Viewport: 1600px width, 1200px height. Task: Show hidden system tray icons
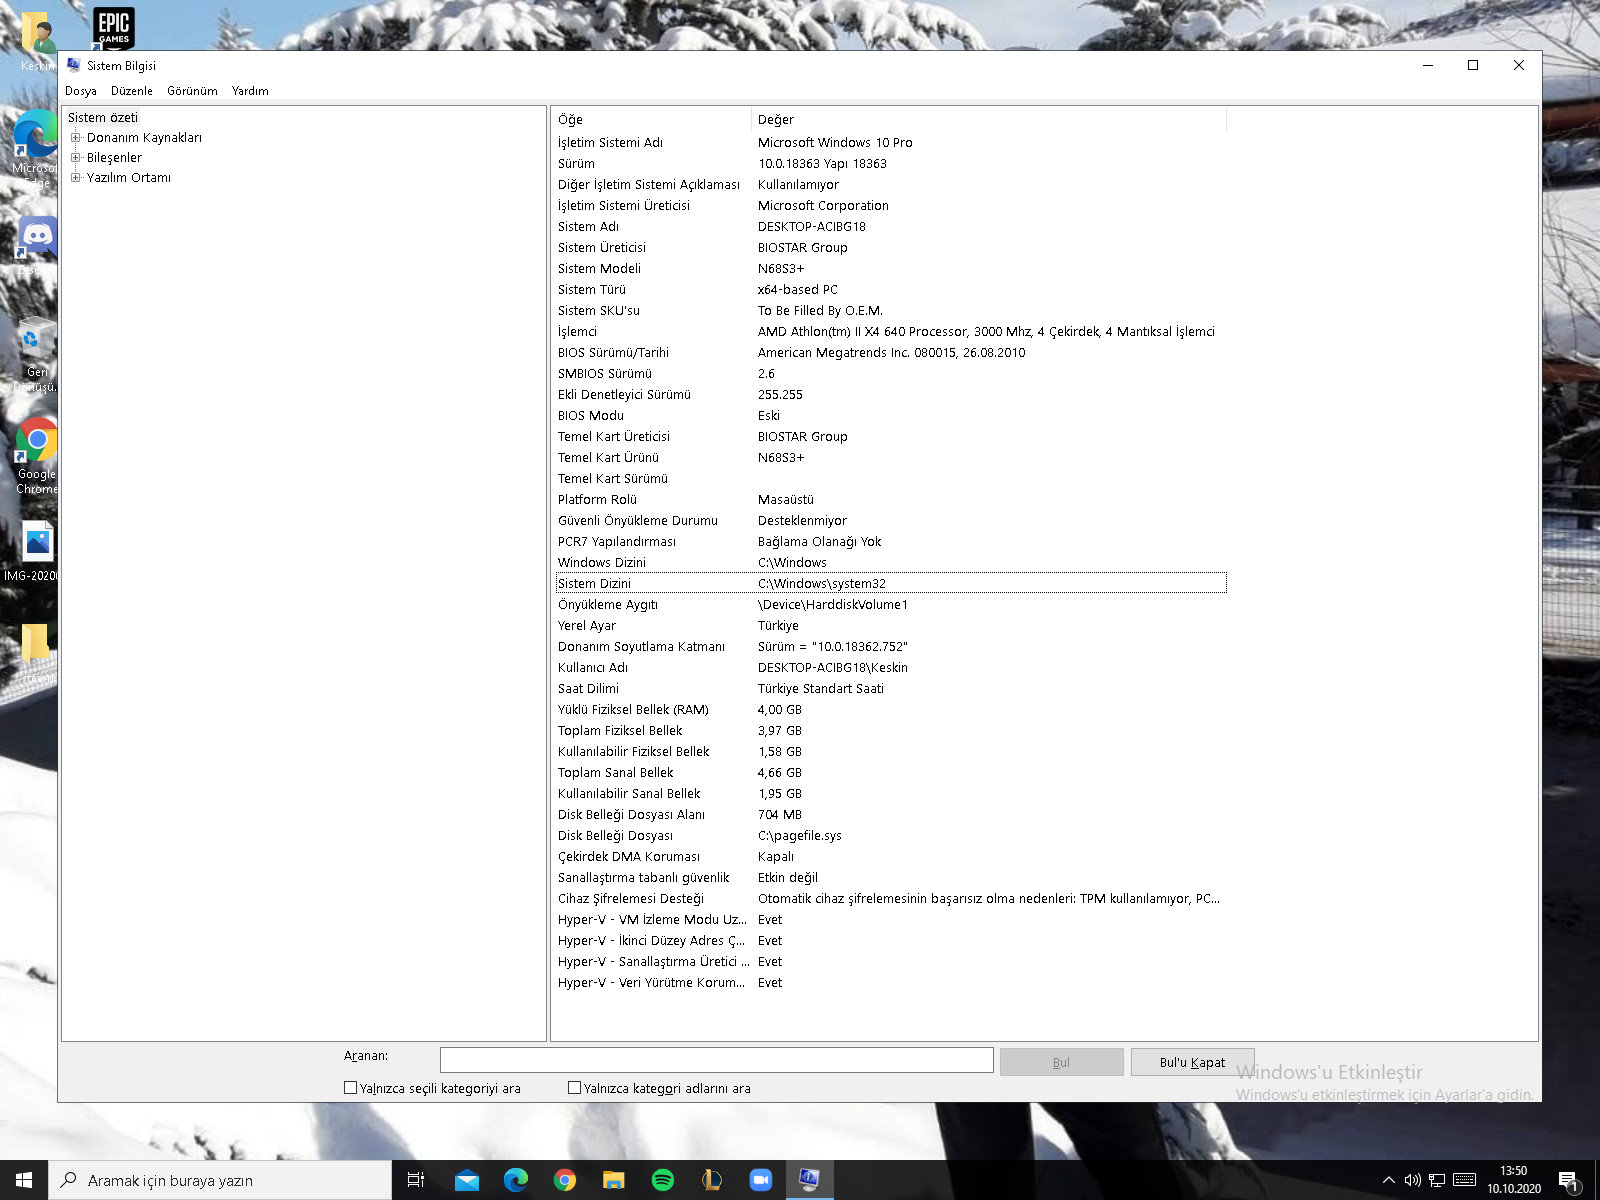click(1388, 1180)
